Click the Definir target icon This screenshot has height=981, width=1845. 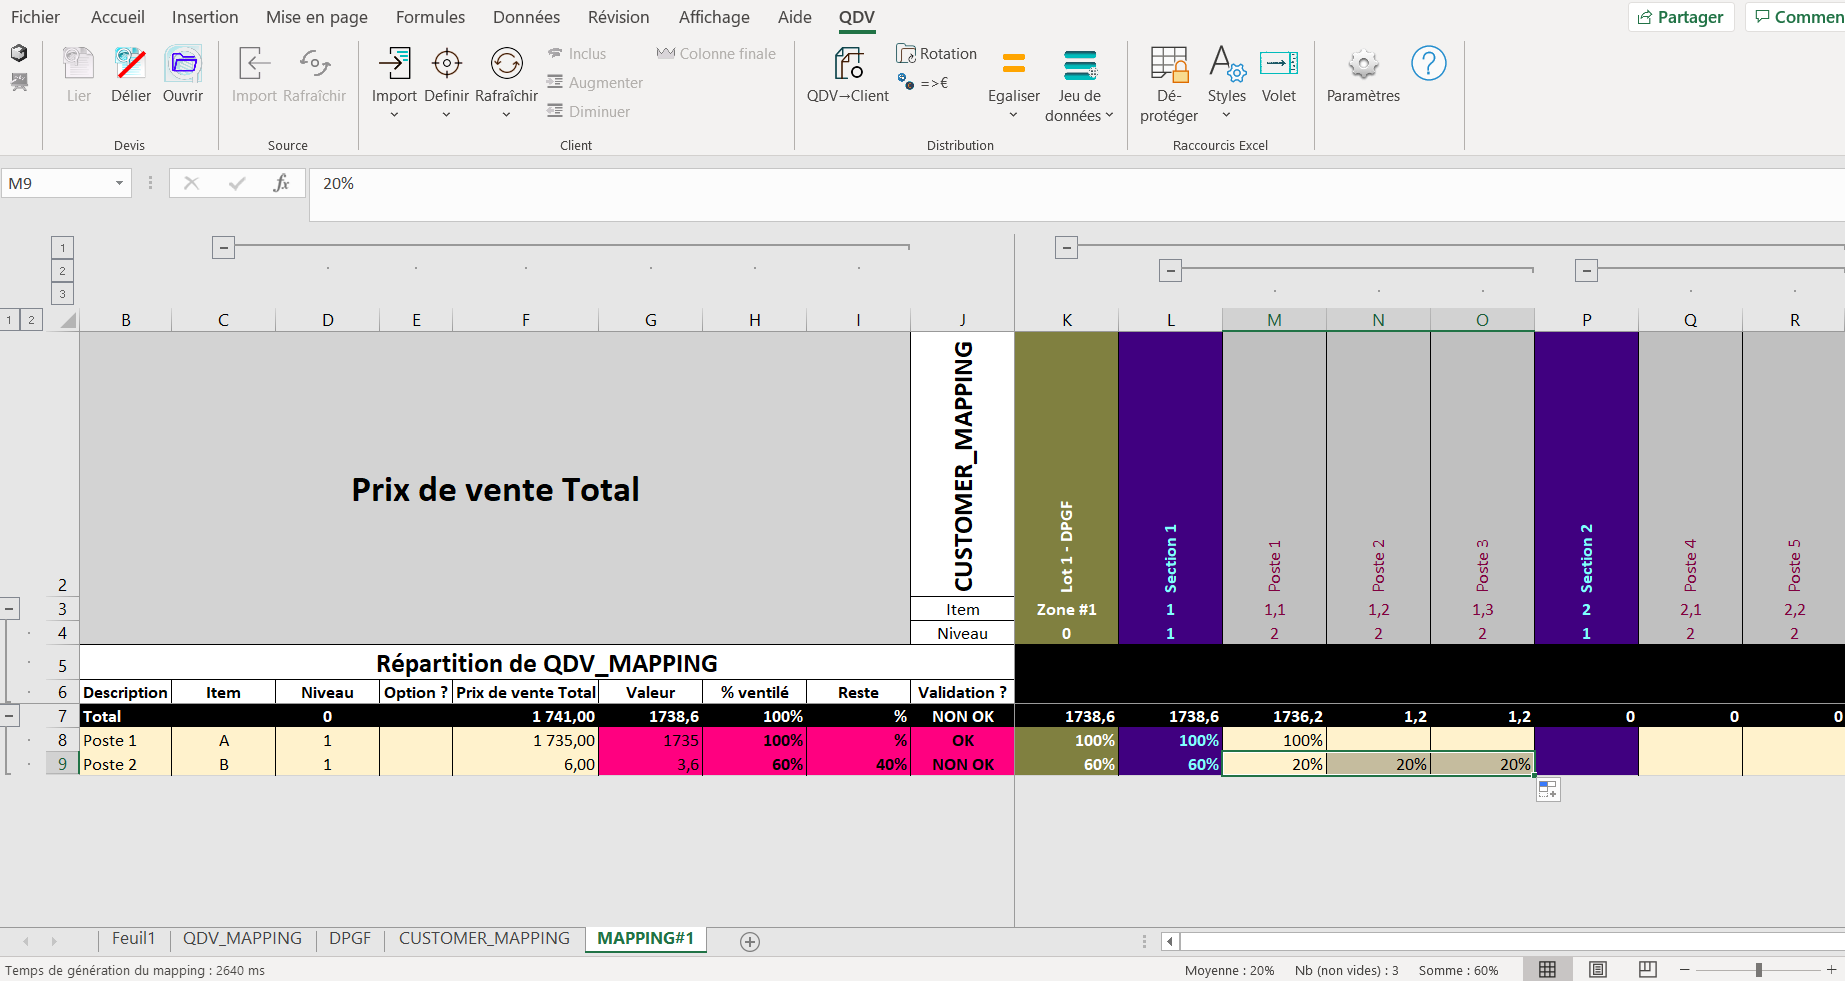(x=446, y=64)
